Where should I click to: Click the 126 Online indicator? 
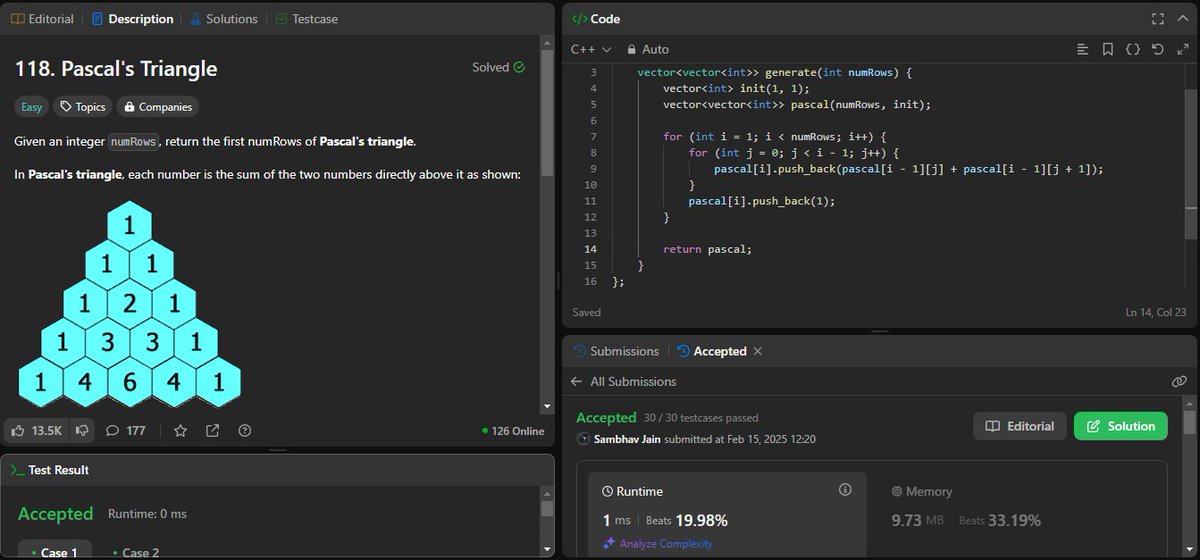[x=513, y=431]
